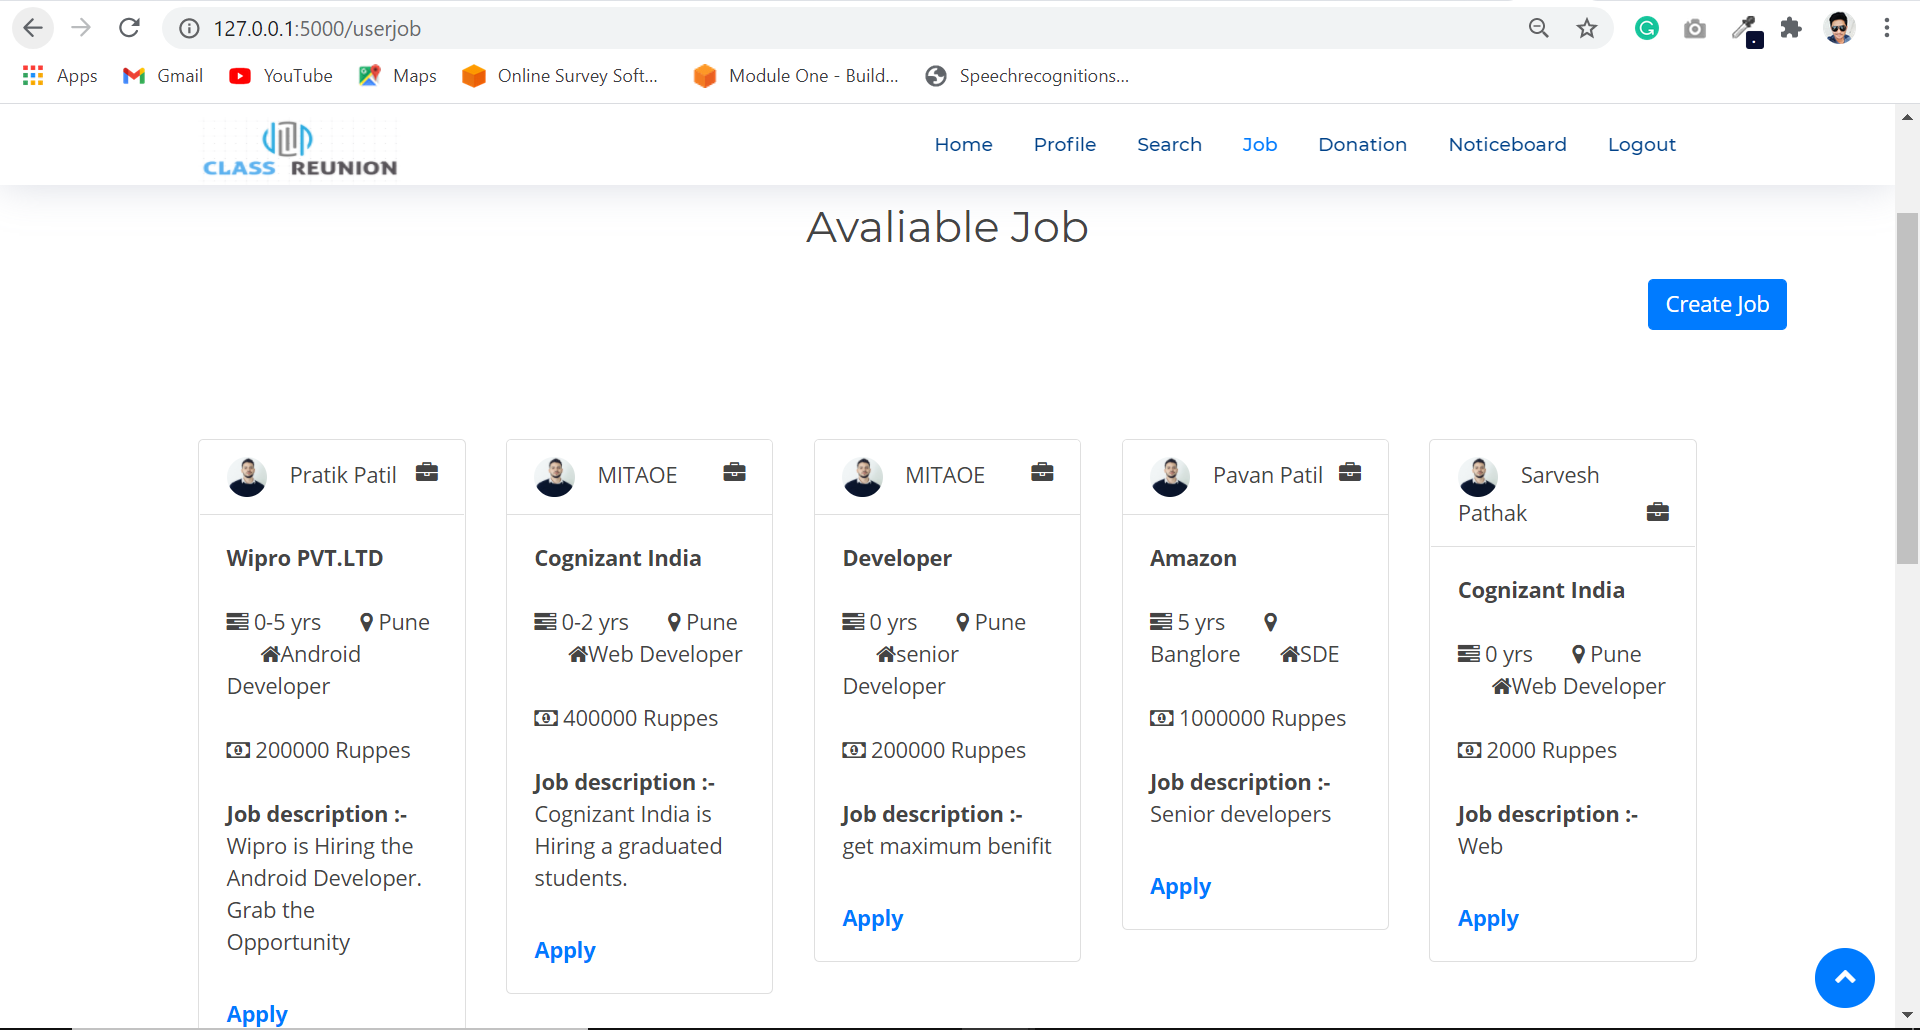Click briefcase icon on Developer MITAOE card

point(1043,472)
